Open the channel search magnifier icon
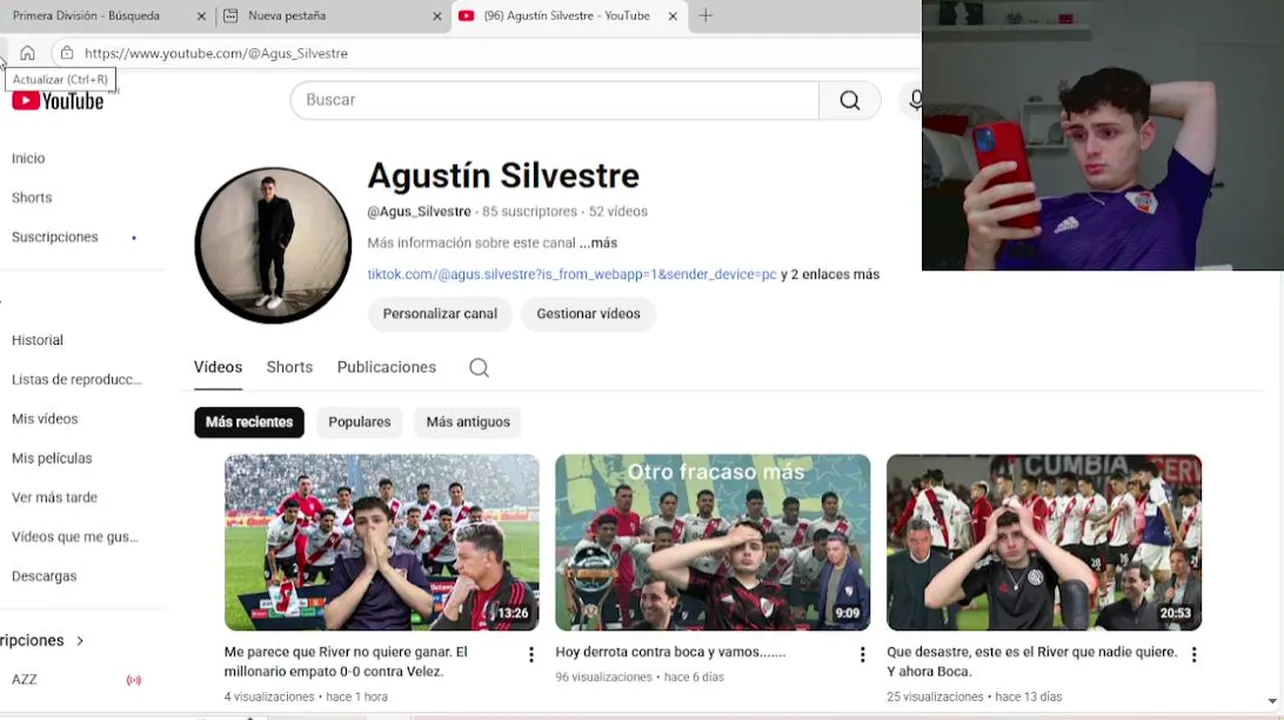This screenshot has height=720, width=1284. (x=479, y=368)
